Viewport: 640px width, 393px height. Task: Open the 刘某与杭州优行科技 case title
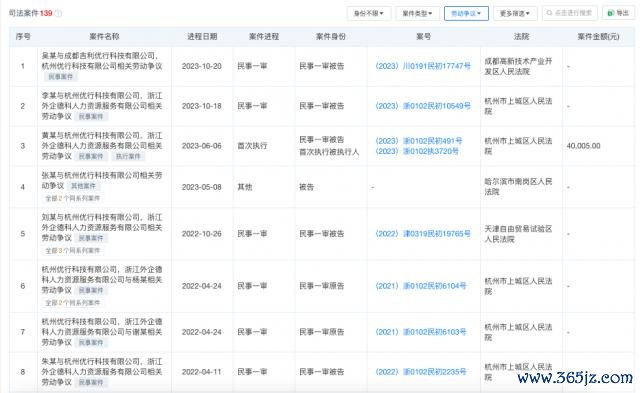[102, 227]
